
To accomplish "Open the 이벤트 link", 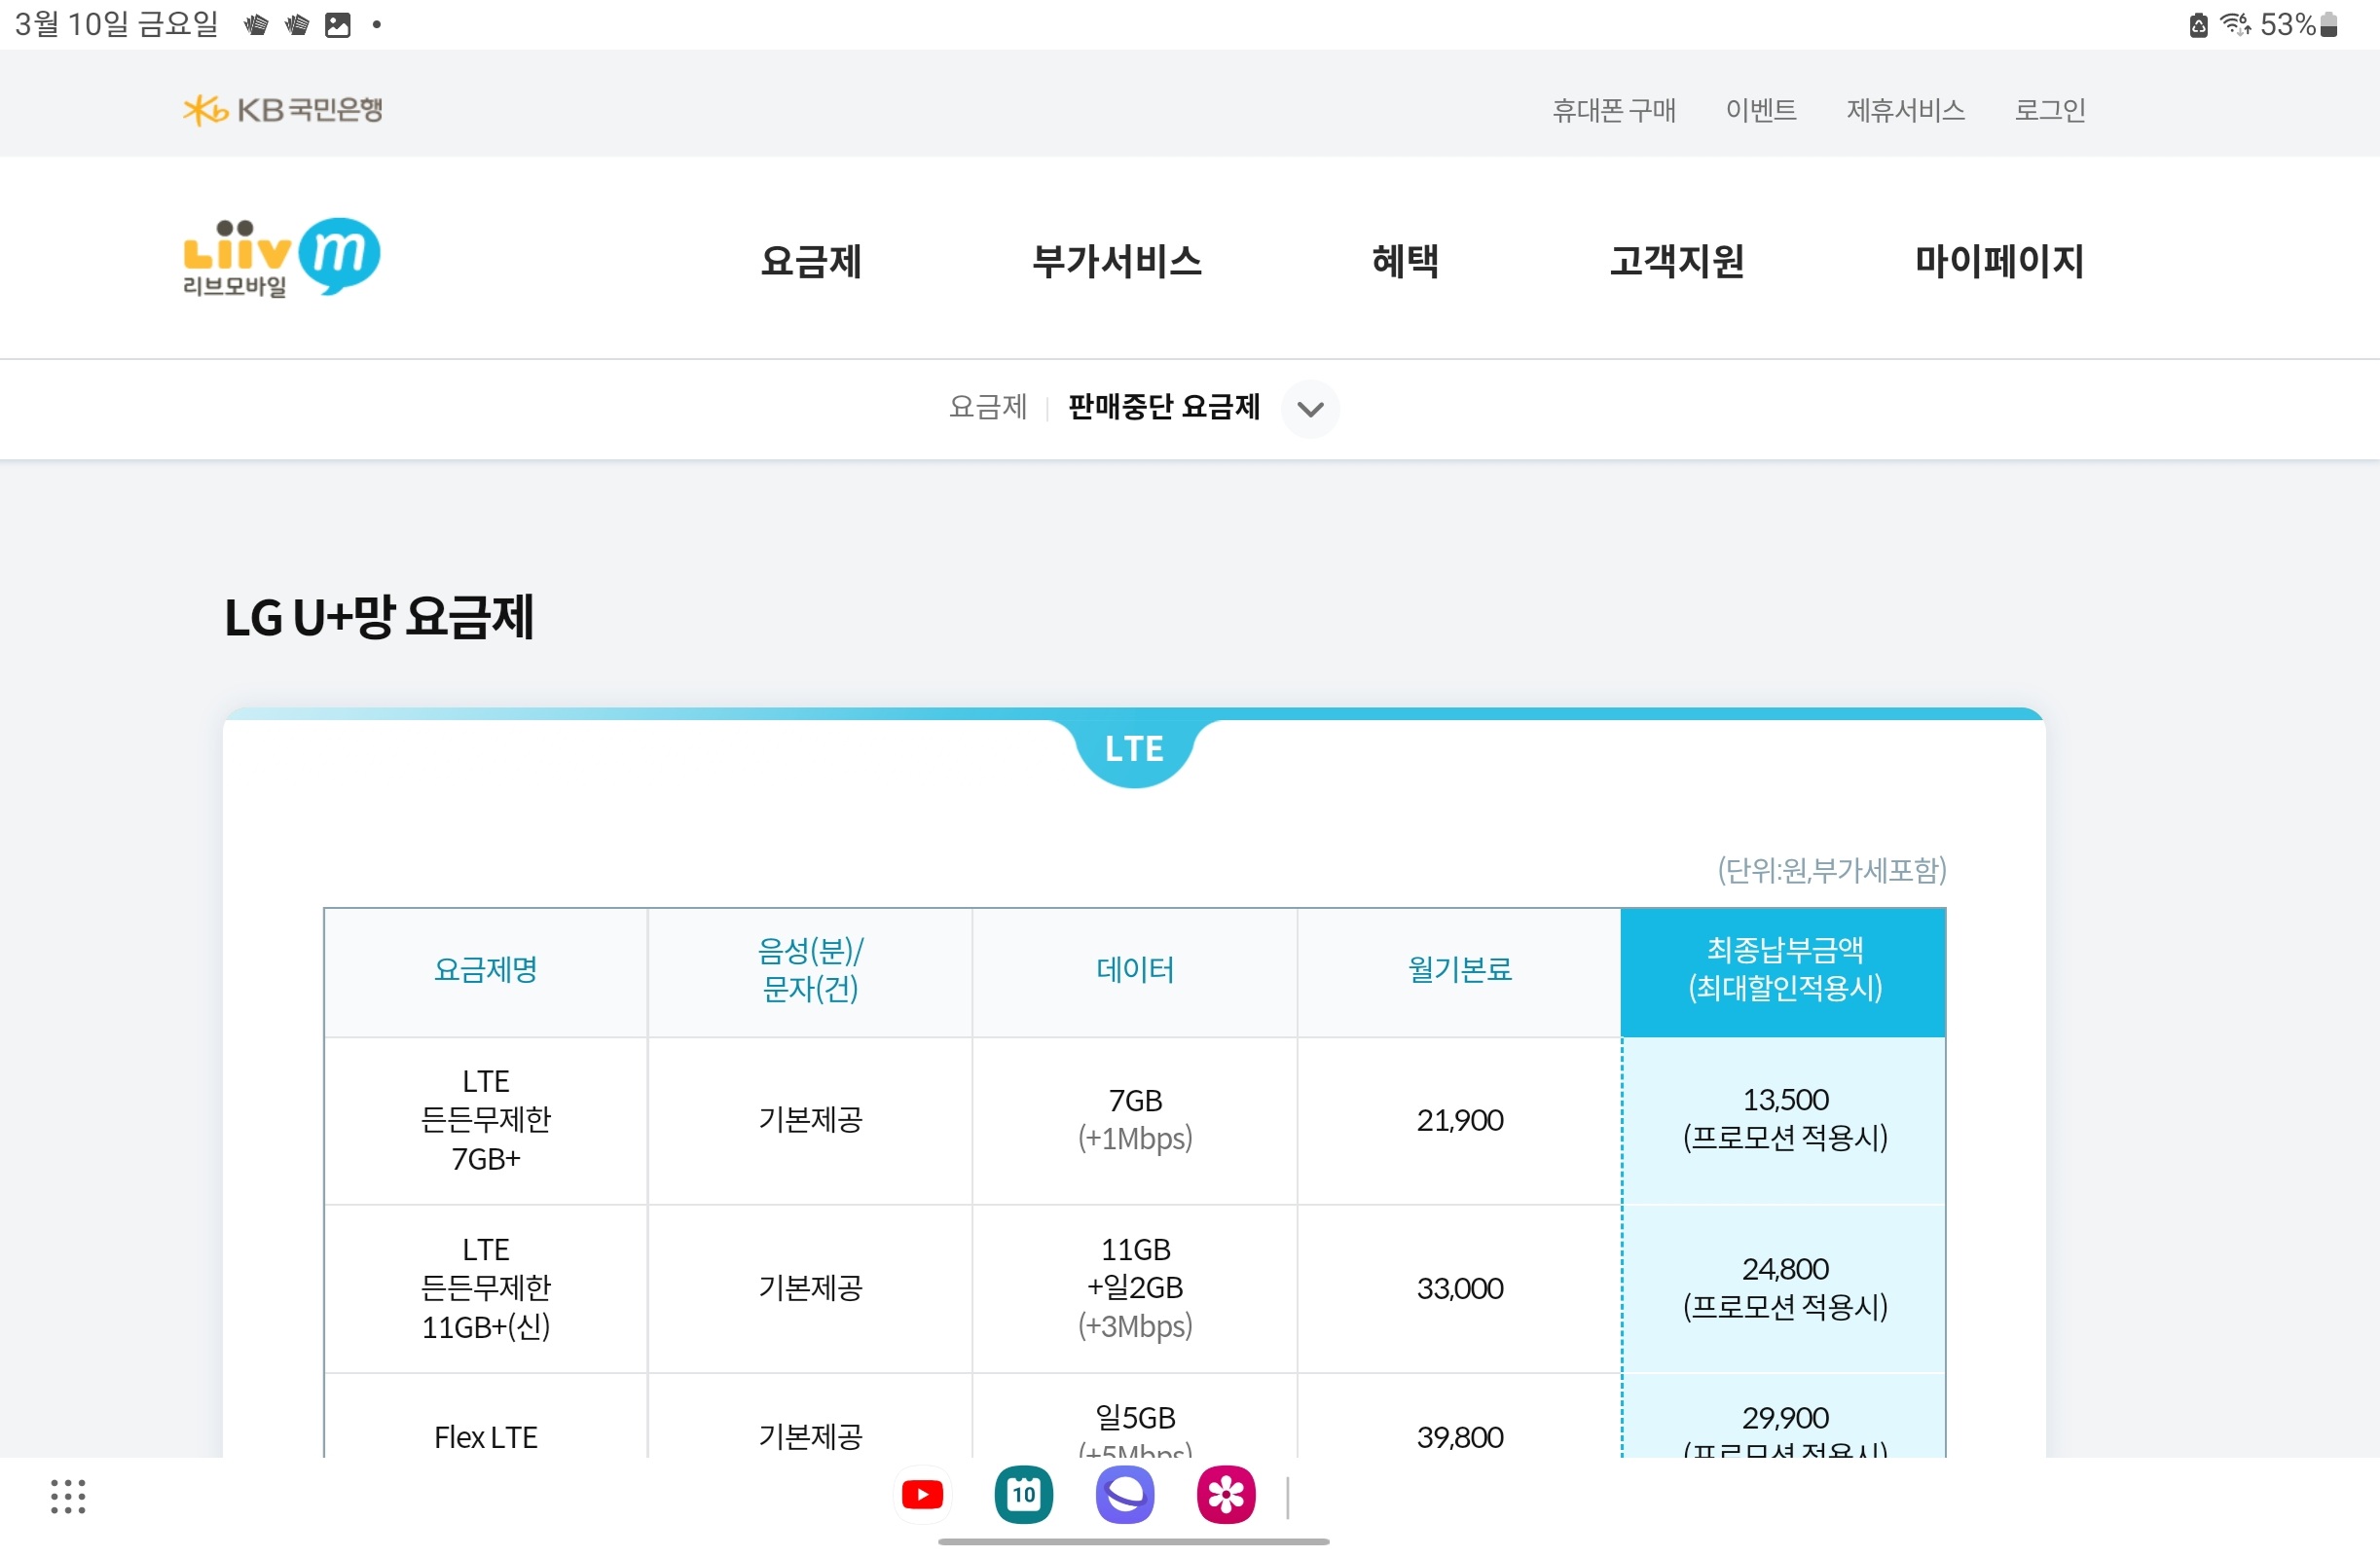I will pos(1761,110).
